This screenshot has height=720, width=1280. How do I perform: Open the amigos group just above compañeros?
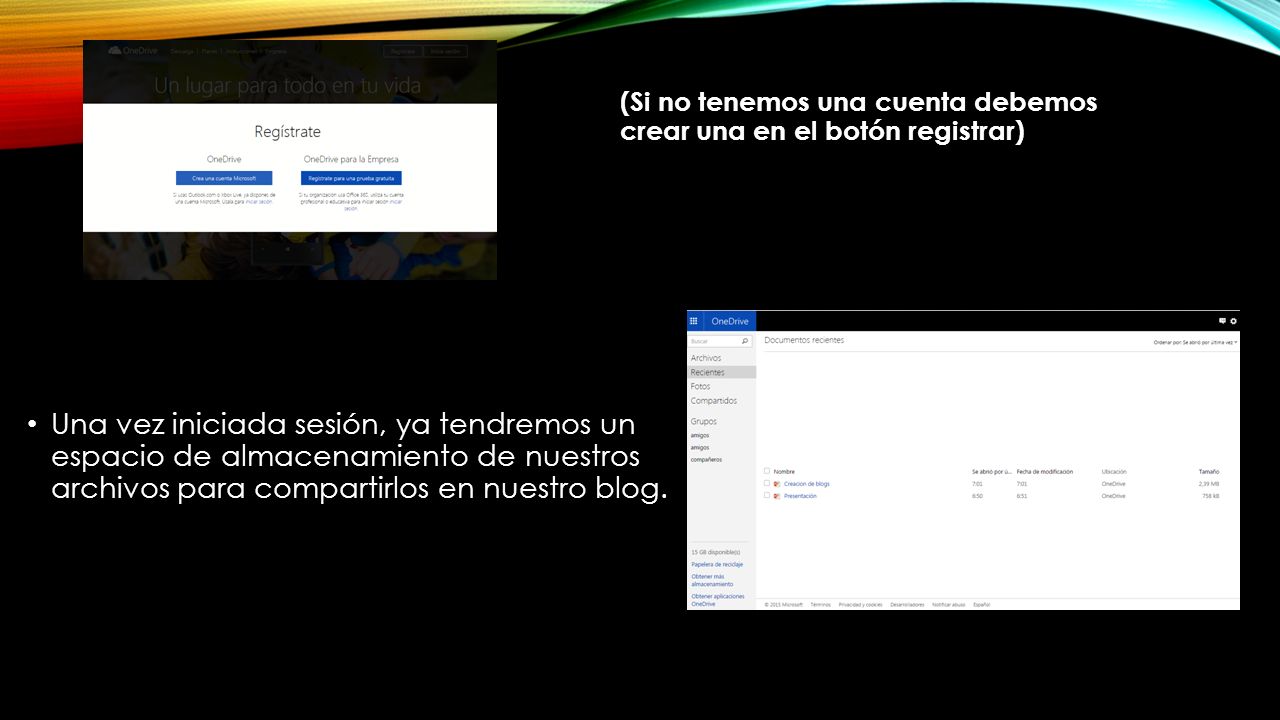[700, 447]
